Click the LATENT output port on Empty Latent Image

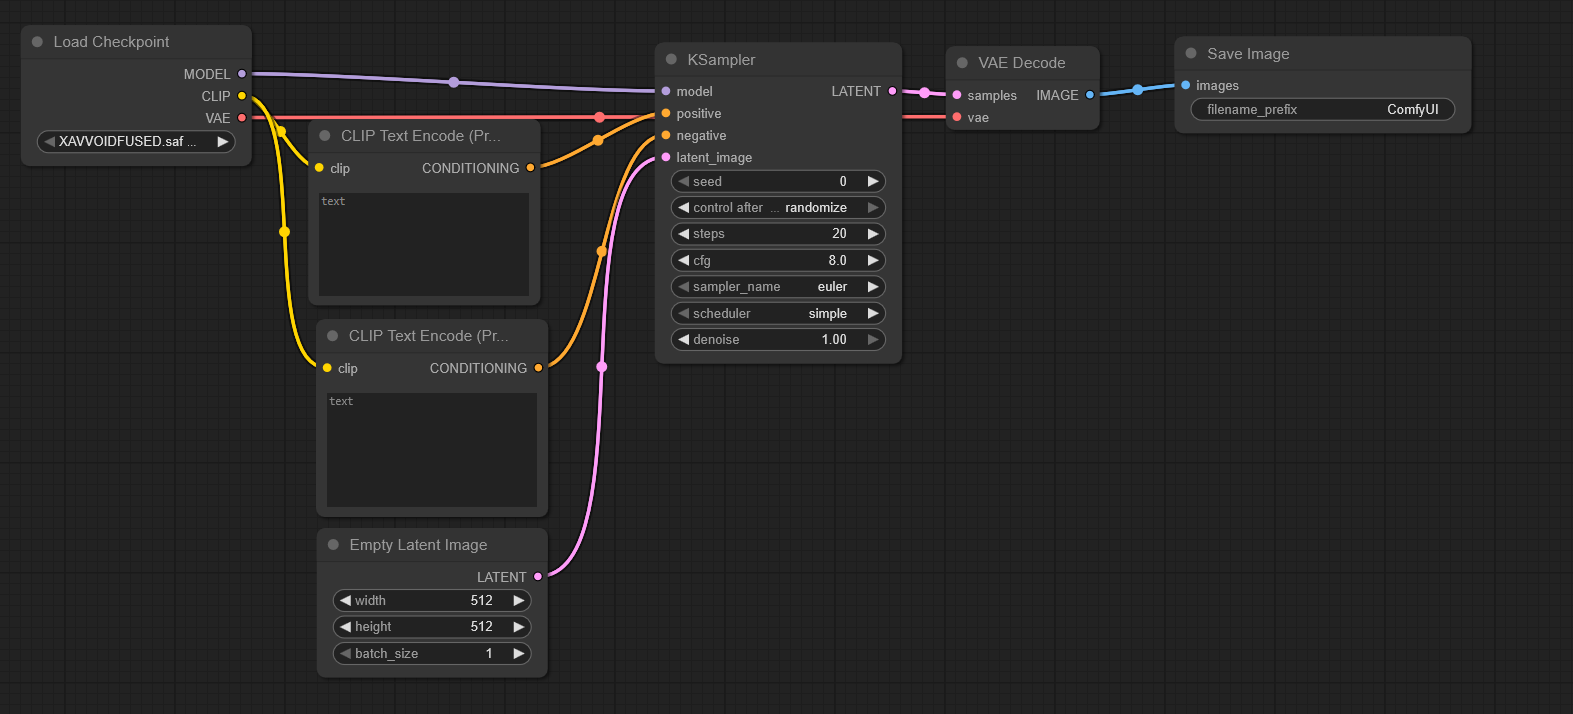pos(538,577)
